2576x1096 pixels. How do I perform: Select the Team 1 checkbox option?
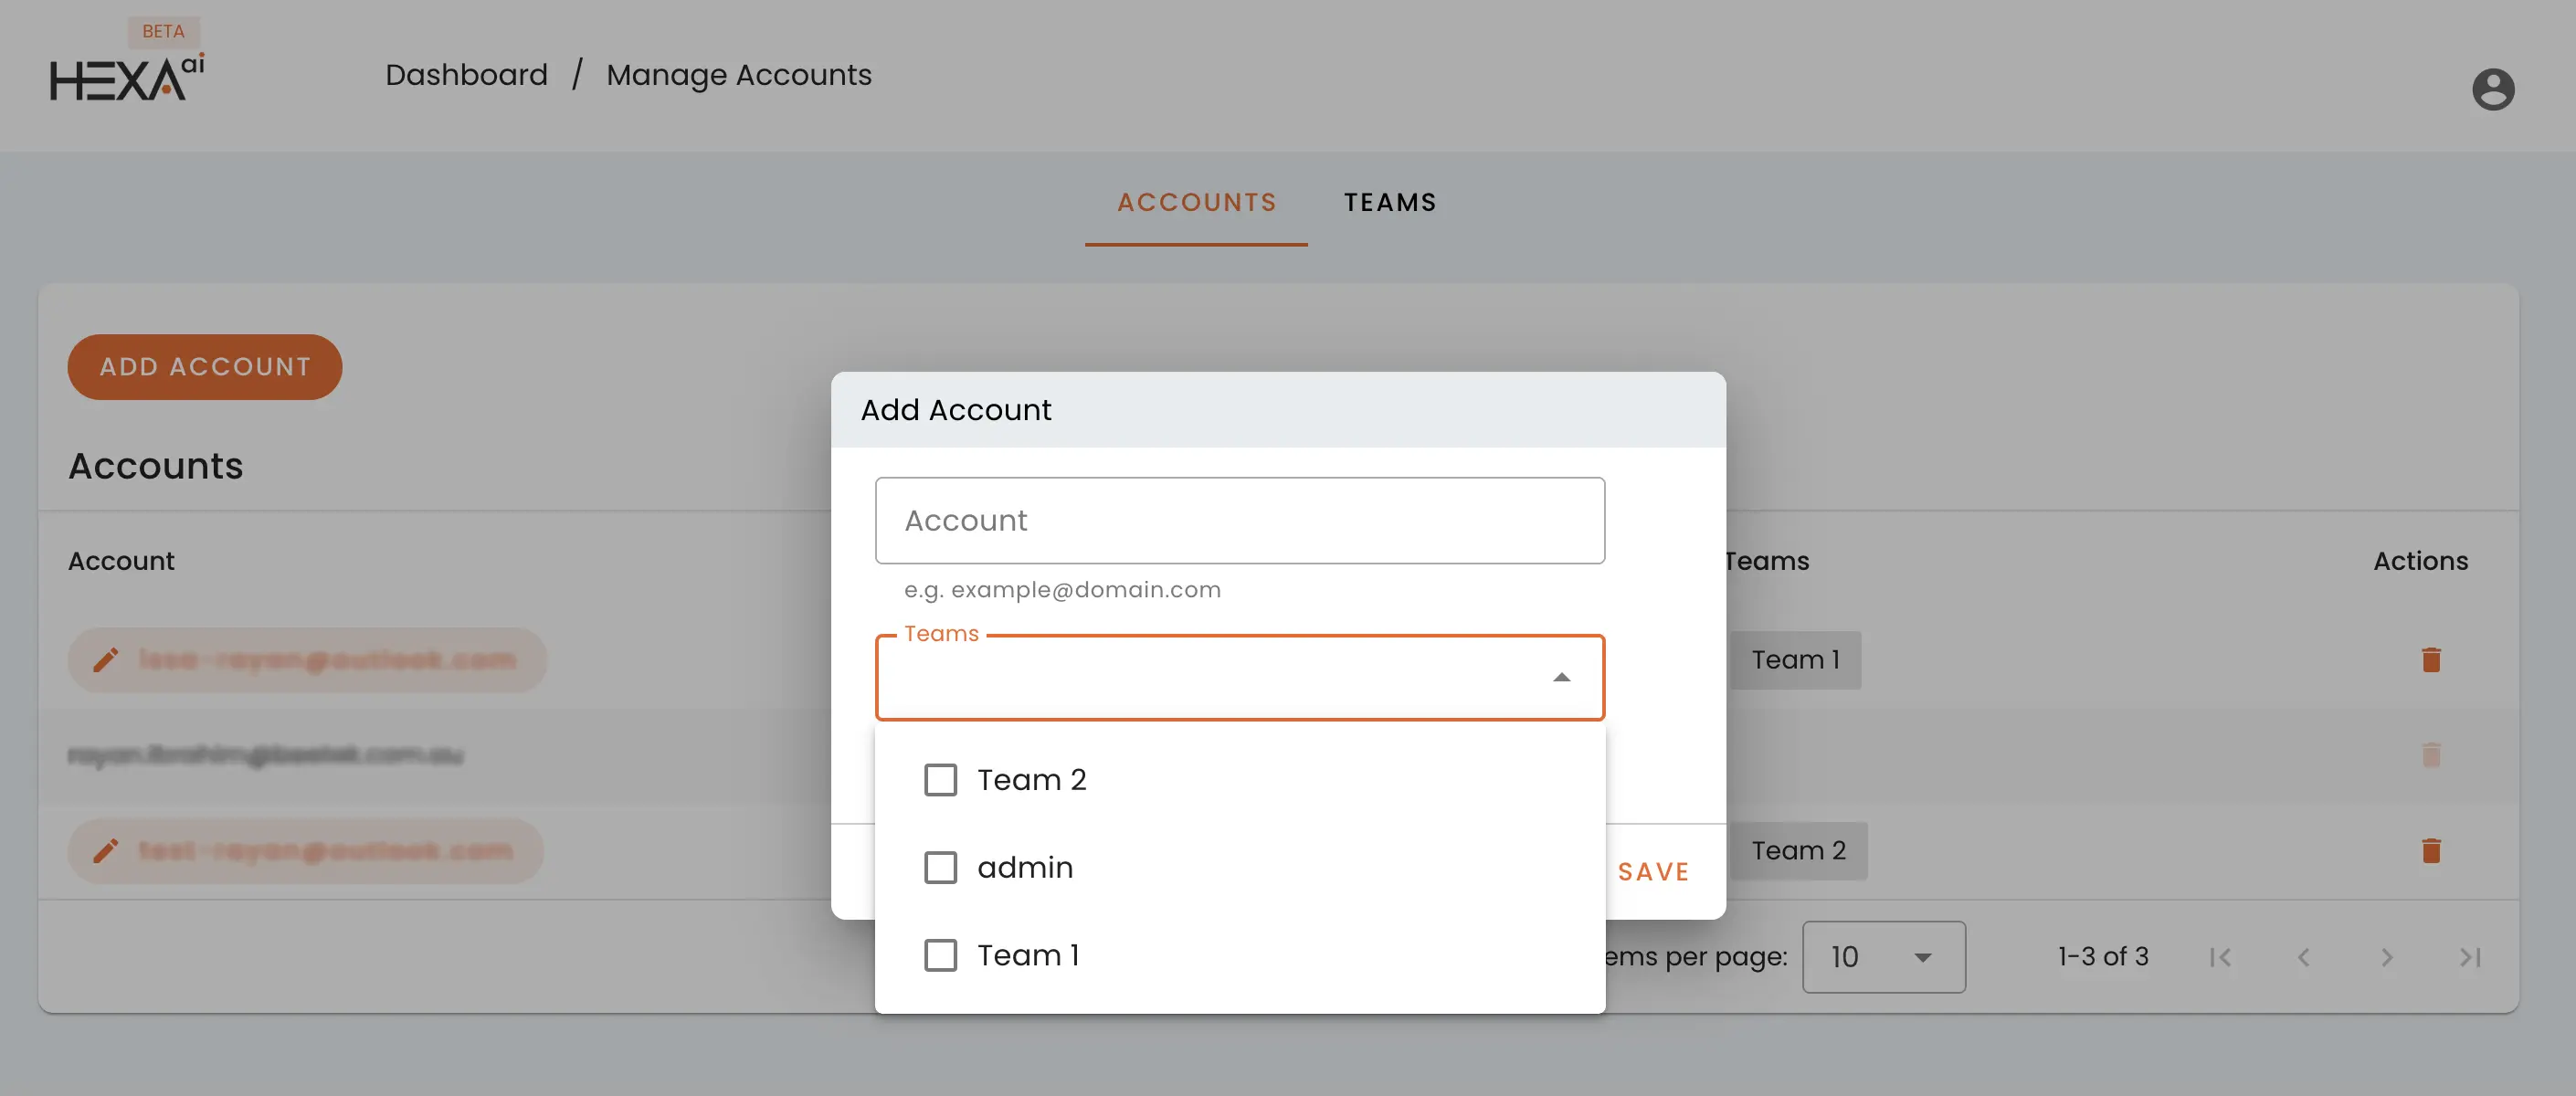point(940,955)
